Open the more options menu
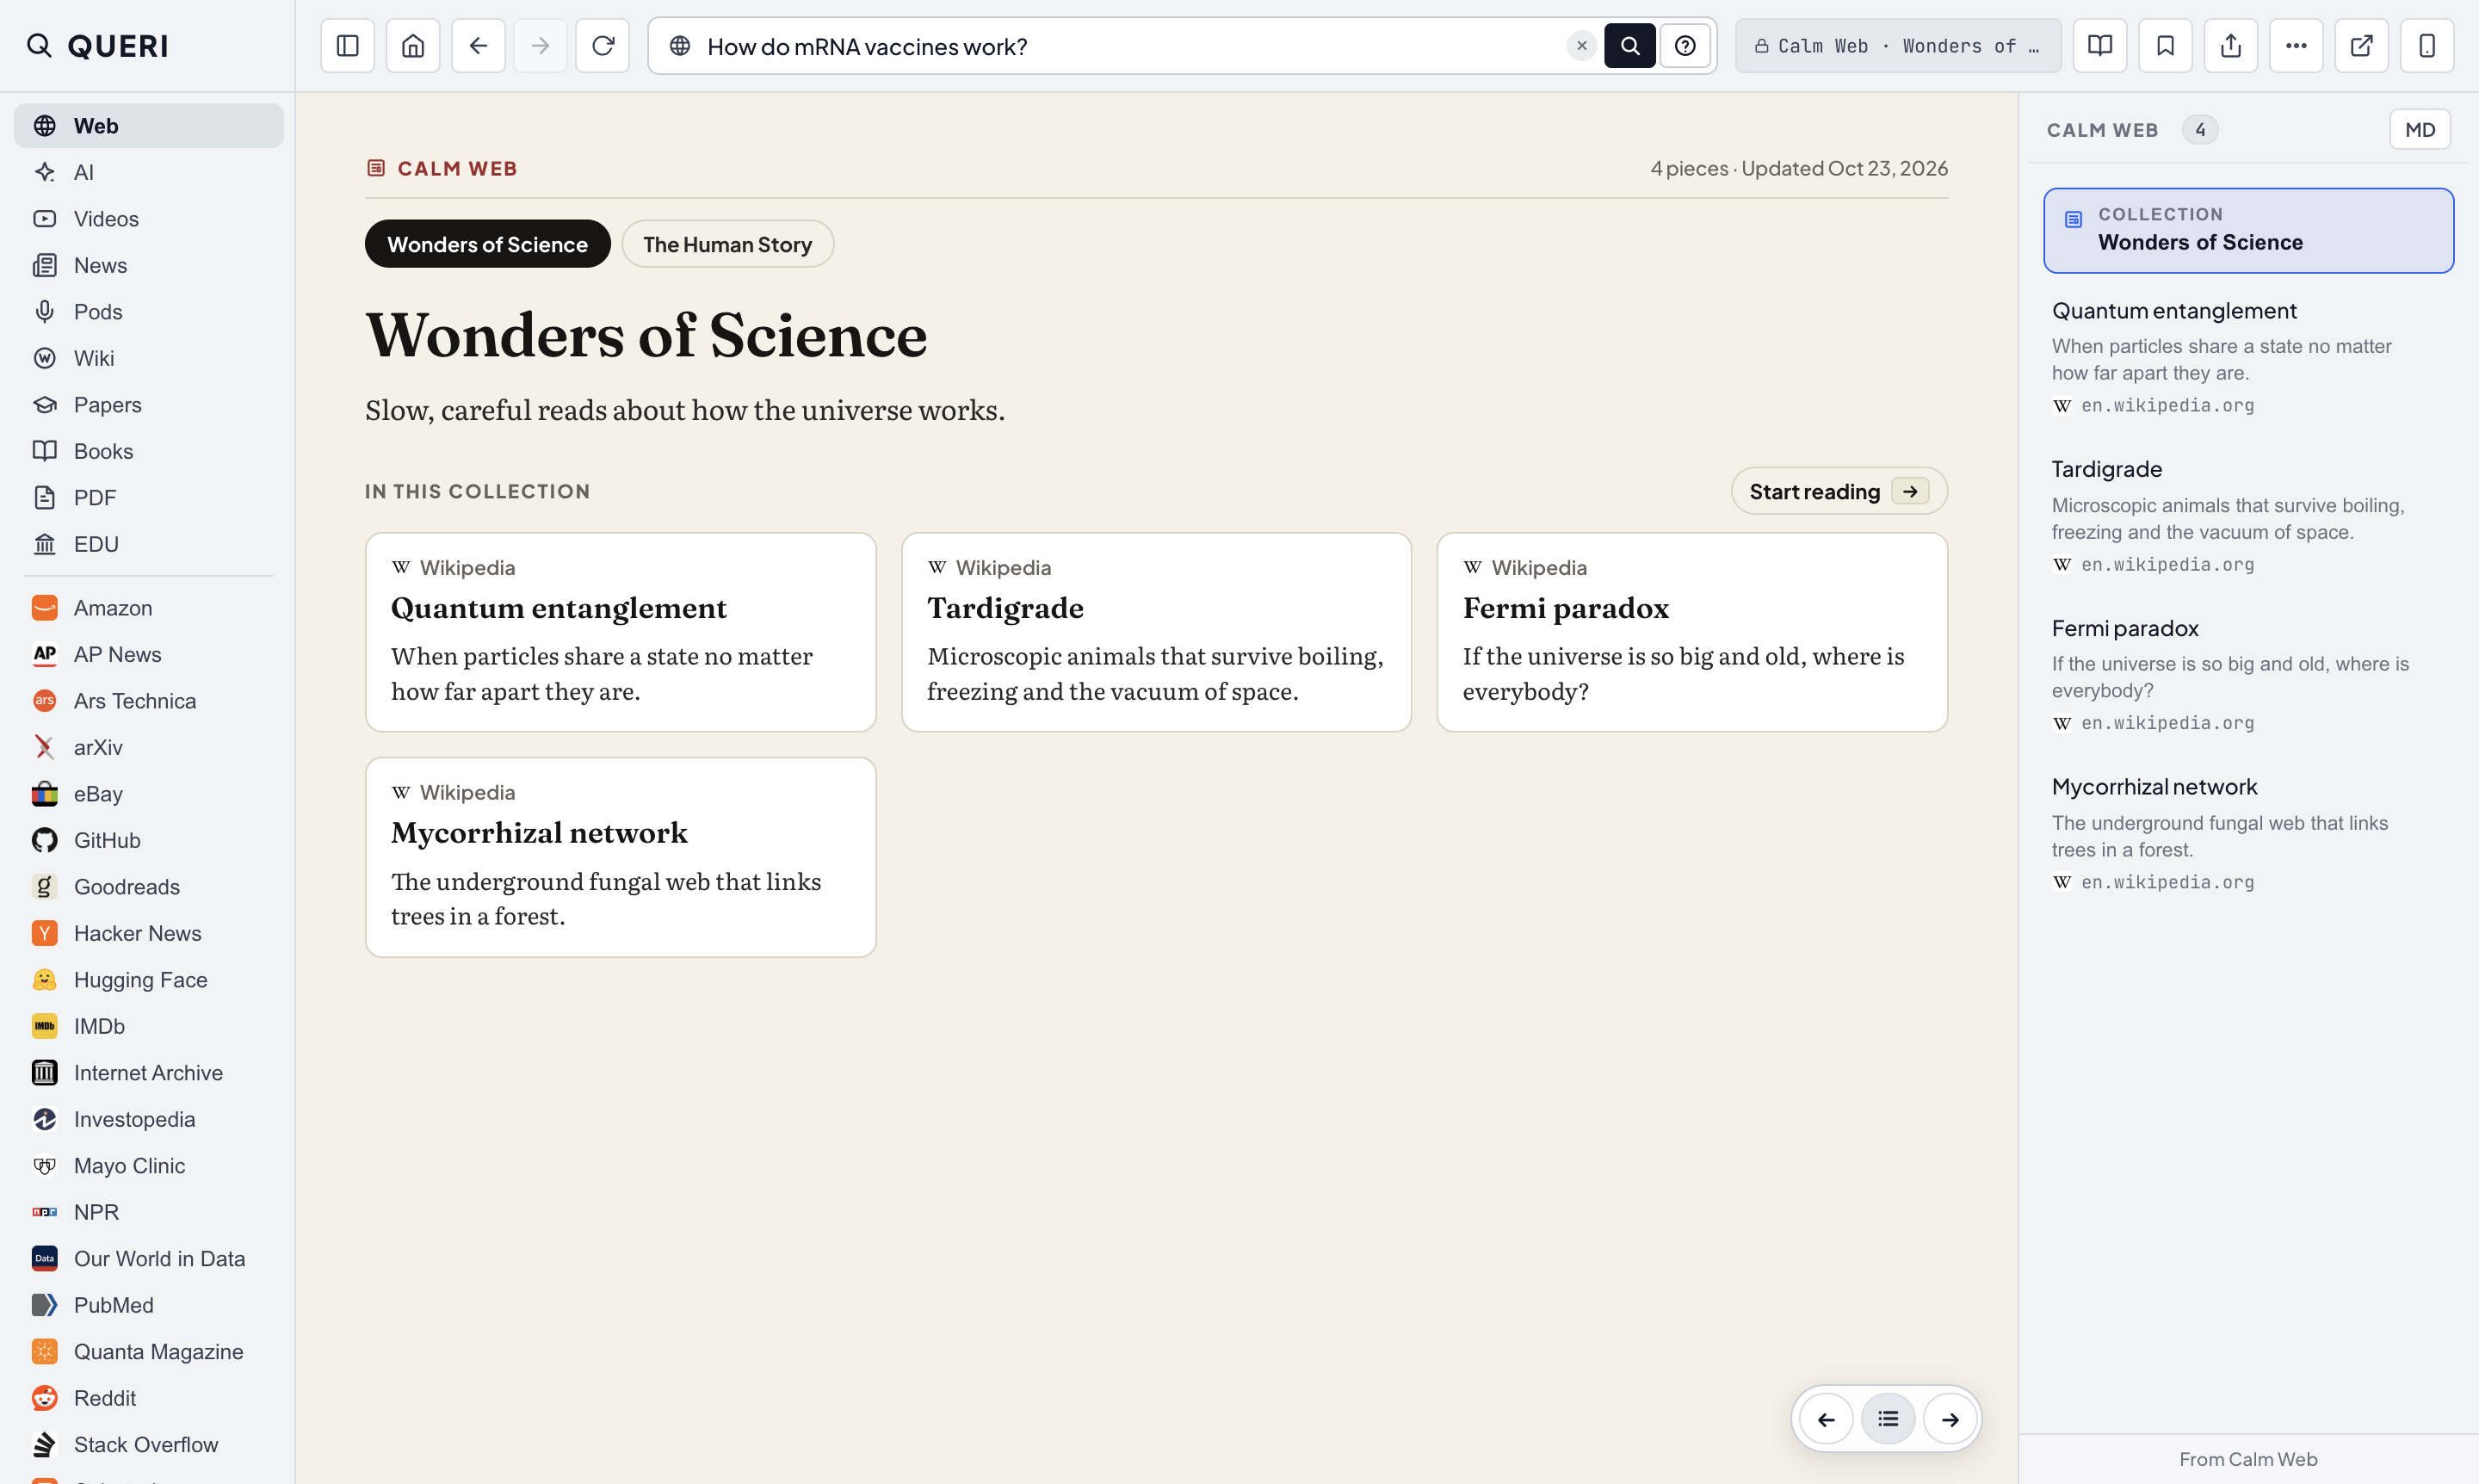The image size is (2479, 1484). pyautogui.click(x=2296, y=46)
